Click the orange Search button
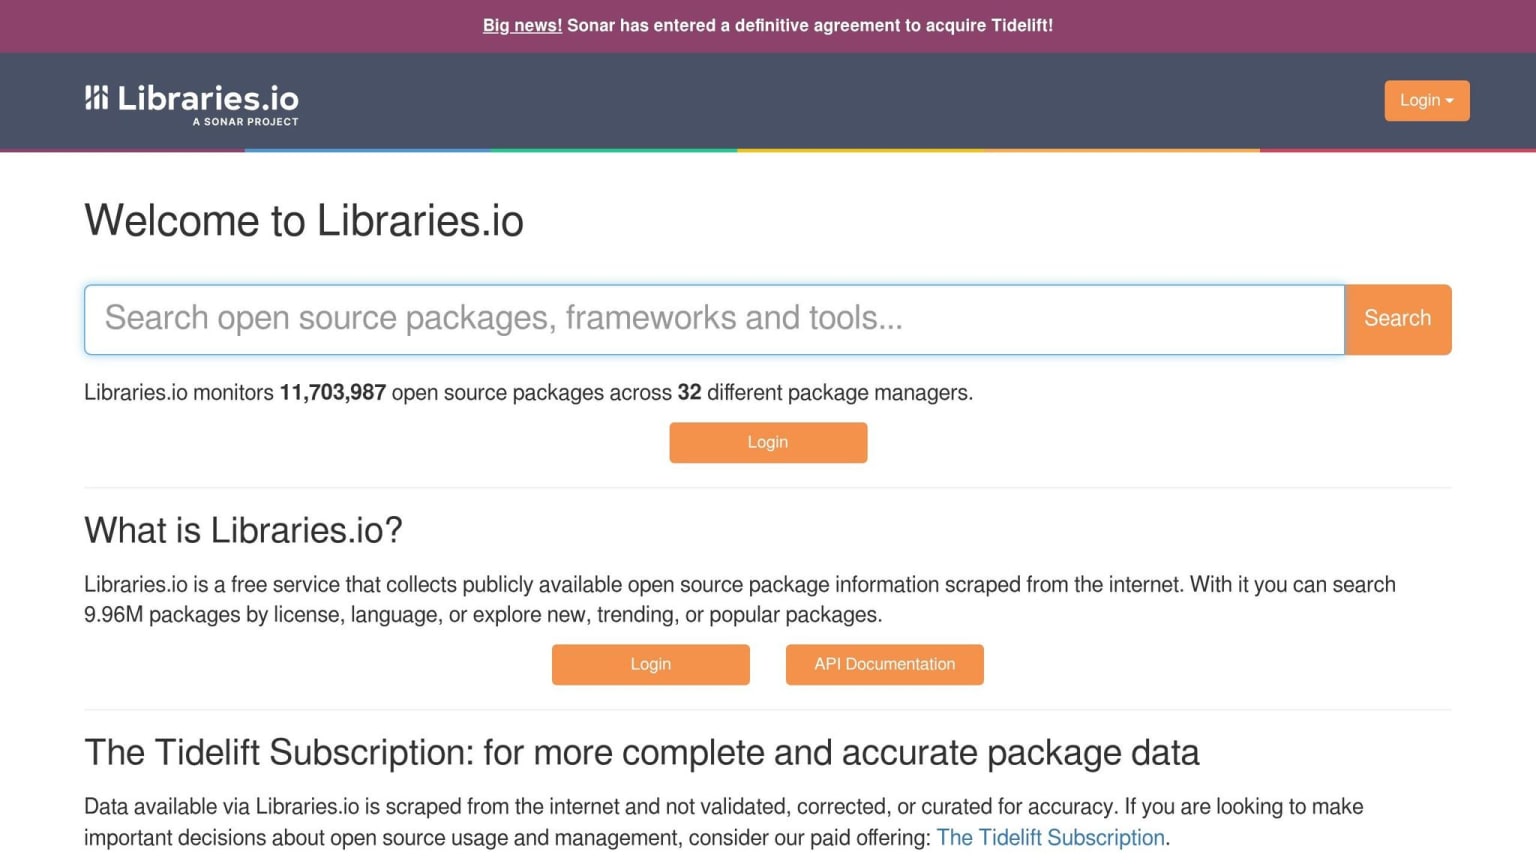 1398,319
